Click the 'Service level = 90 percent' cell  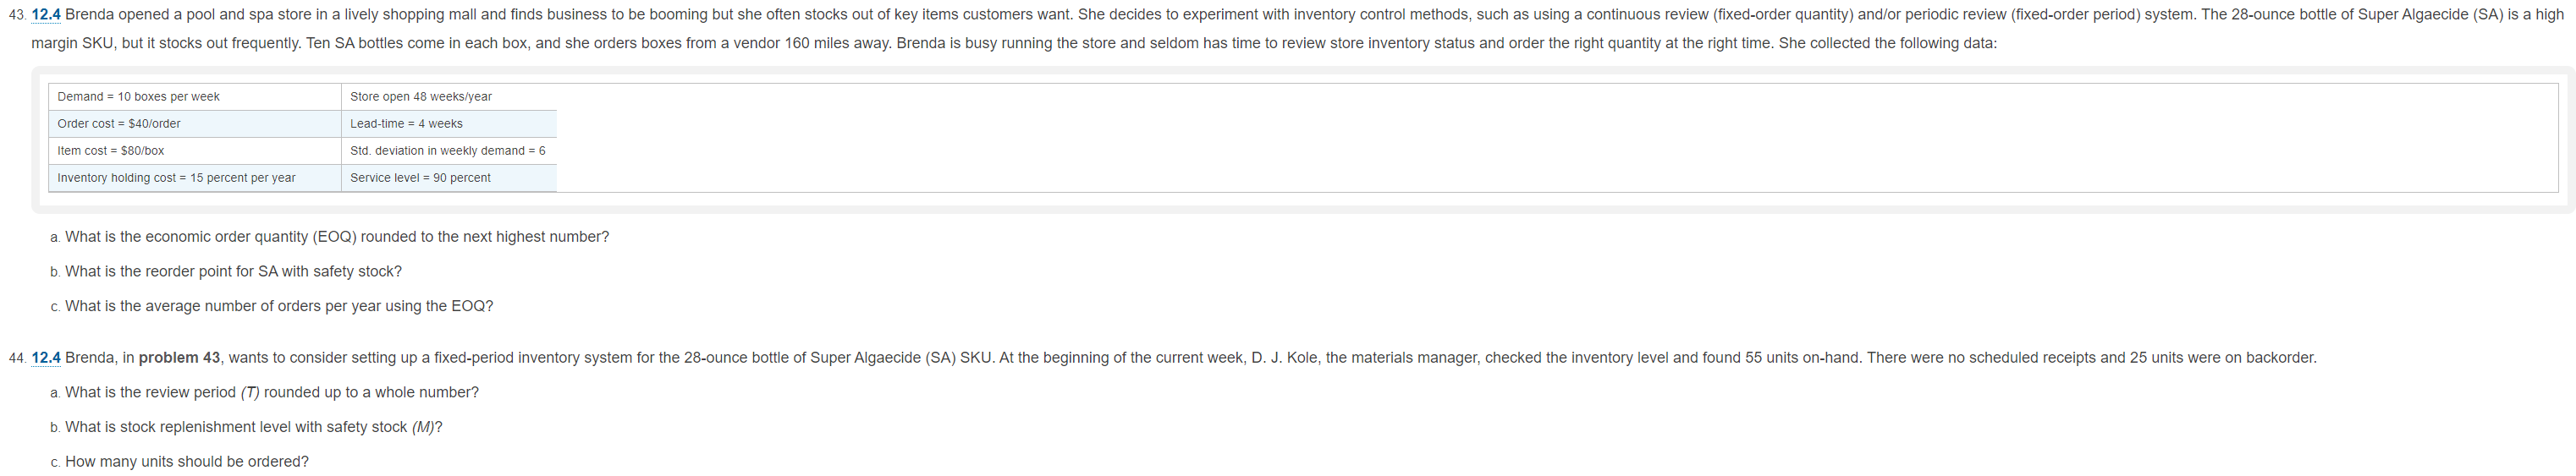pyautogui.click(x=449, y=178)
